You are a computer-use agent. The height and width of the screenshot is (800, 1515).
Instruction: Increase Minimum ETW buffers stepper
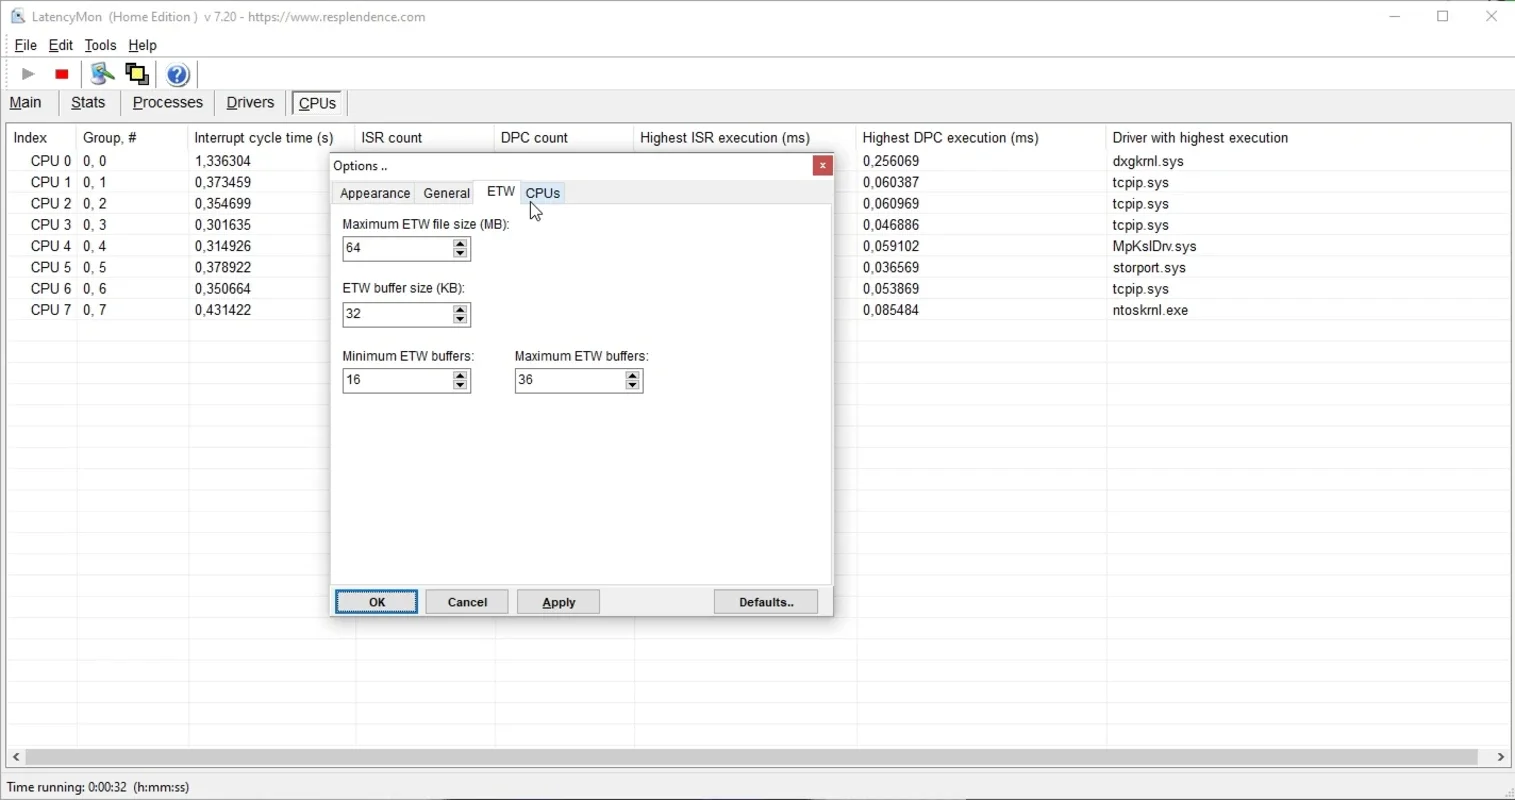(x=460, y=375)
